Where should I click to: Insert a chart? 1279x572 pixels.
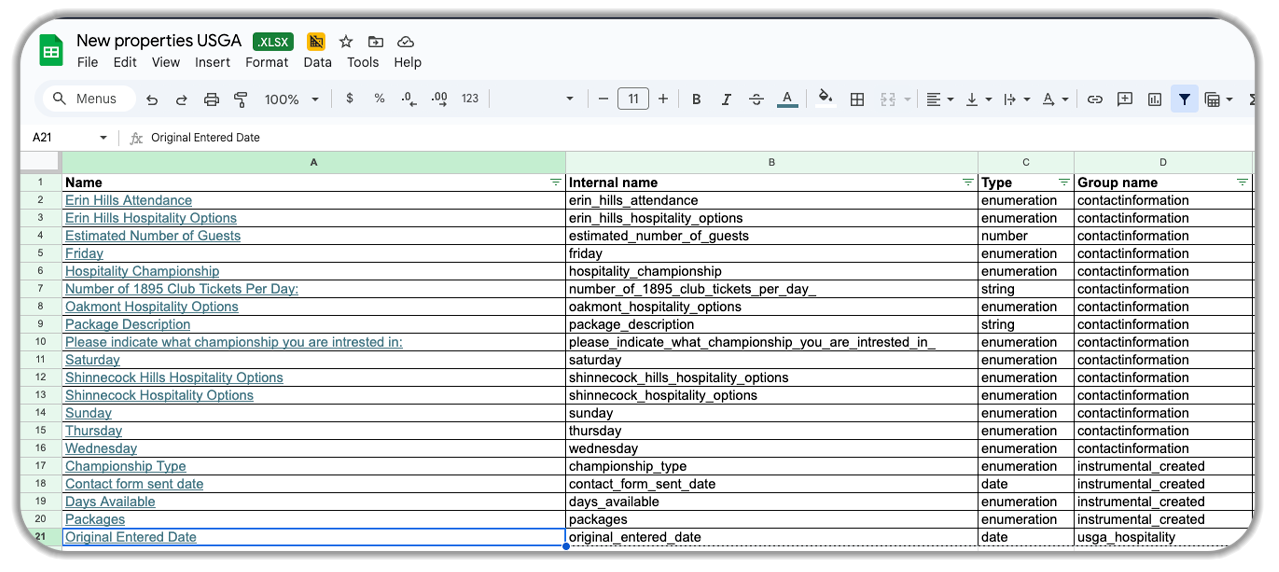tap(1155, 99)
